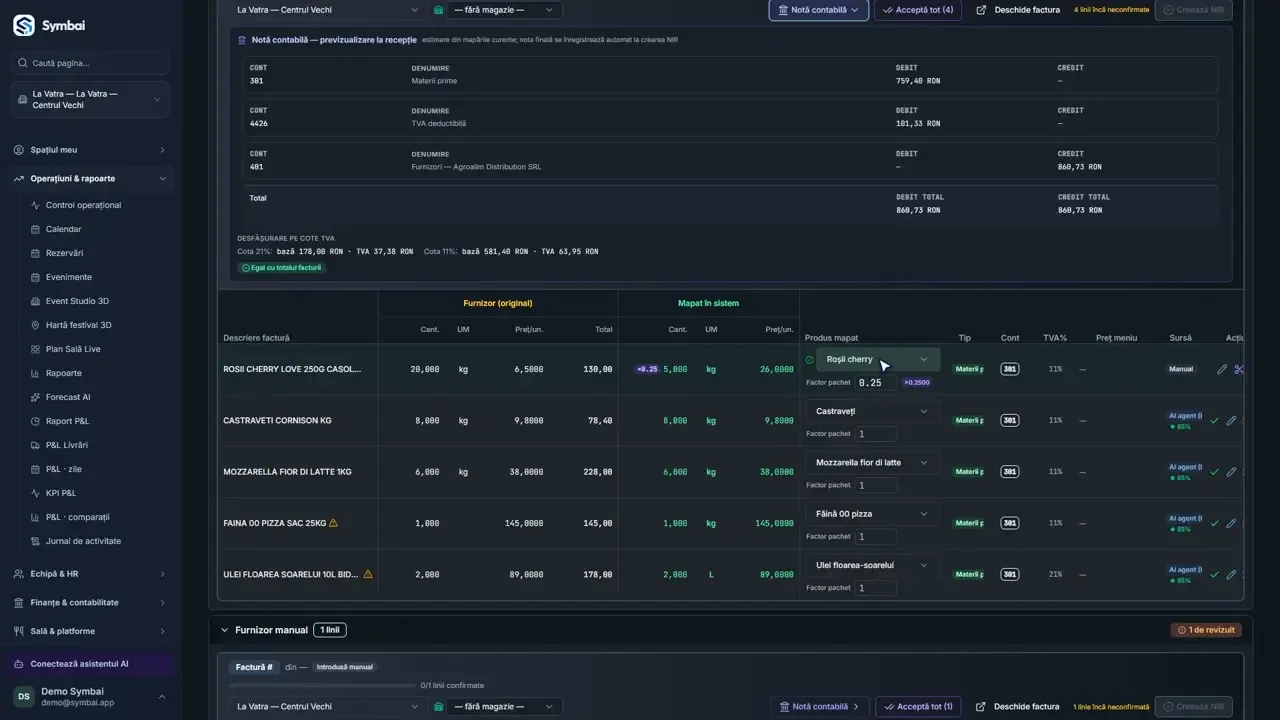
Task: Accept the Castraveti mapping with the checkmark
Action: tap(1214, 421)
